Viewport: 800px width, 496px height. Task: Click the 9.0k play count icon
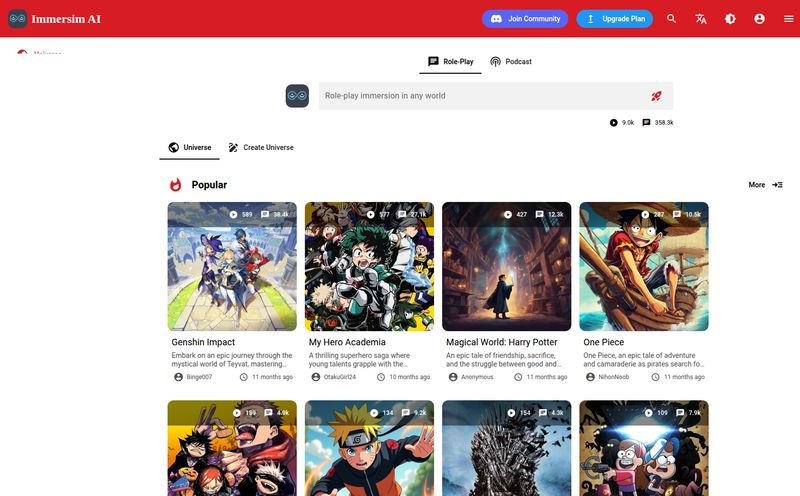[x=614, y=122]
